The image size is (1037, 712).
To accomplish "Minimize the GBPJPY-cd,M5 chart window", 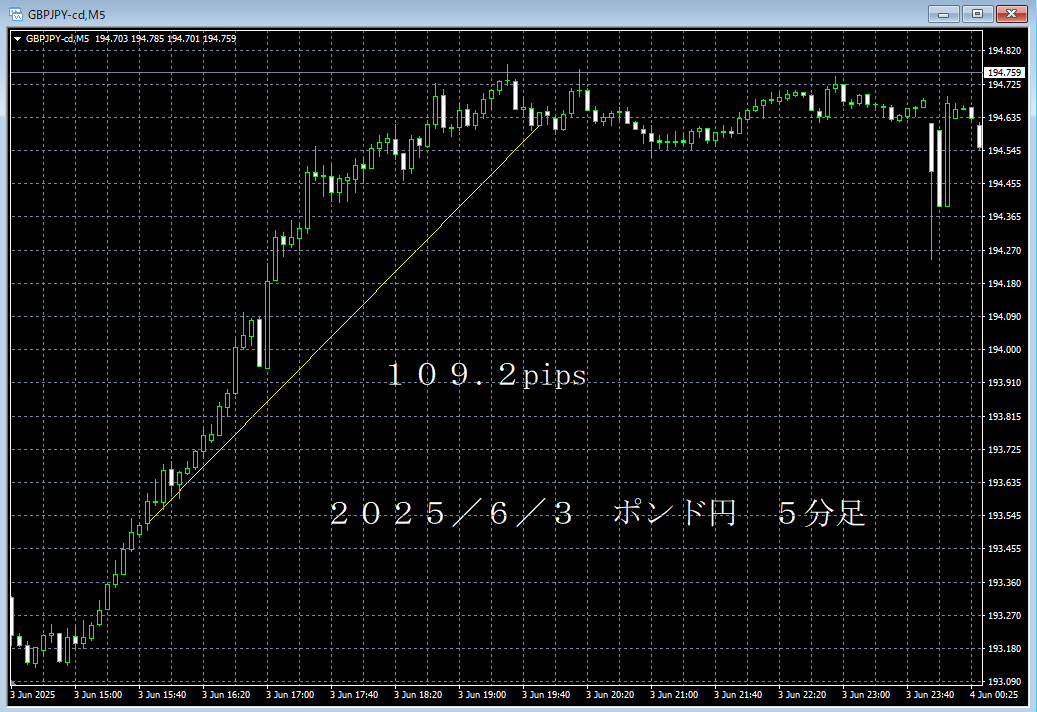I will point(944,14).
